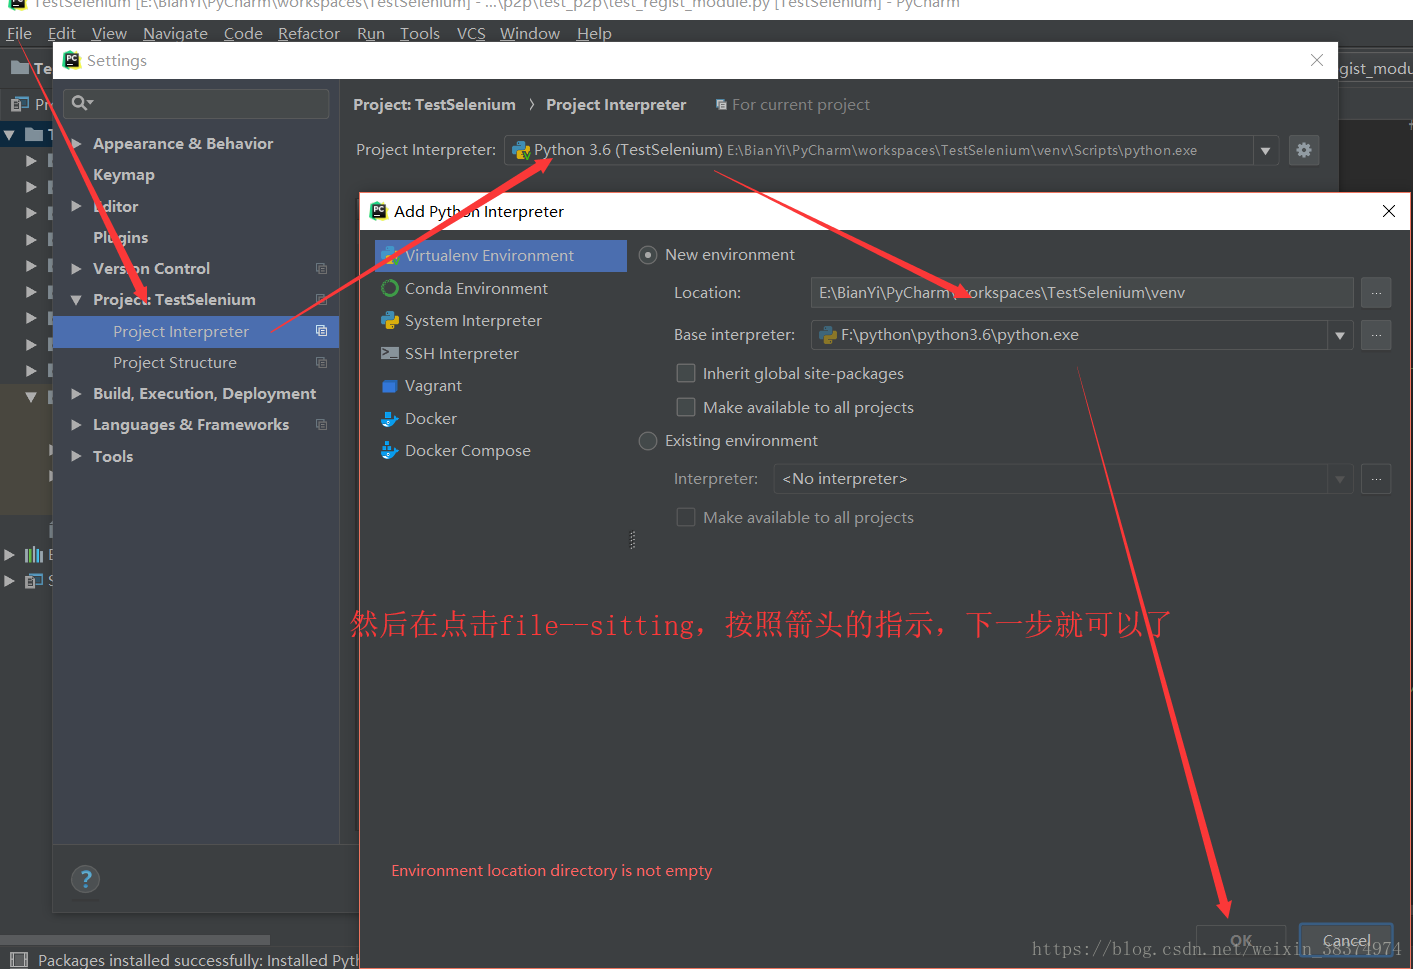Expand the Version Control settings node
1413x969 pixels.
[x=76, y=268]
